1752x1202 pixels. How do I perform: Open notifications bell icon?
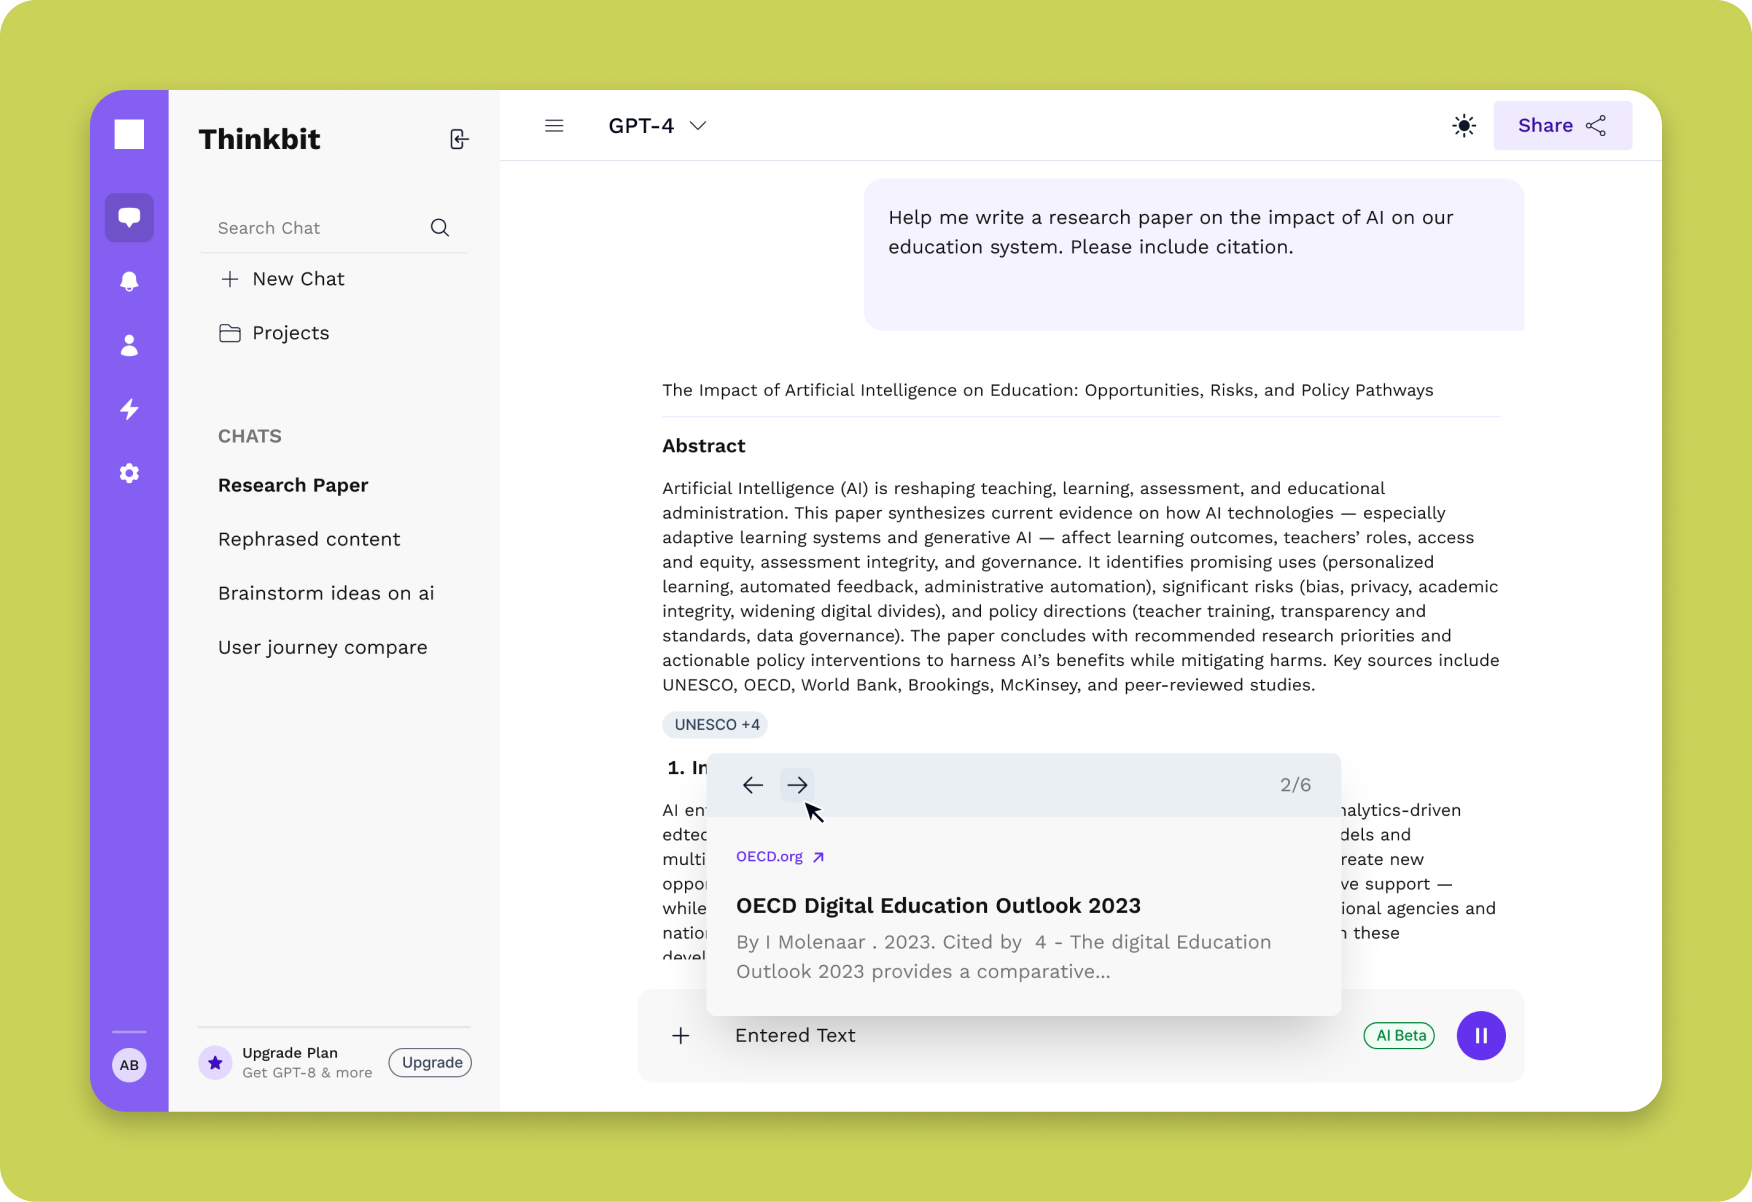click(129, 281)
